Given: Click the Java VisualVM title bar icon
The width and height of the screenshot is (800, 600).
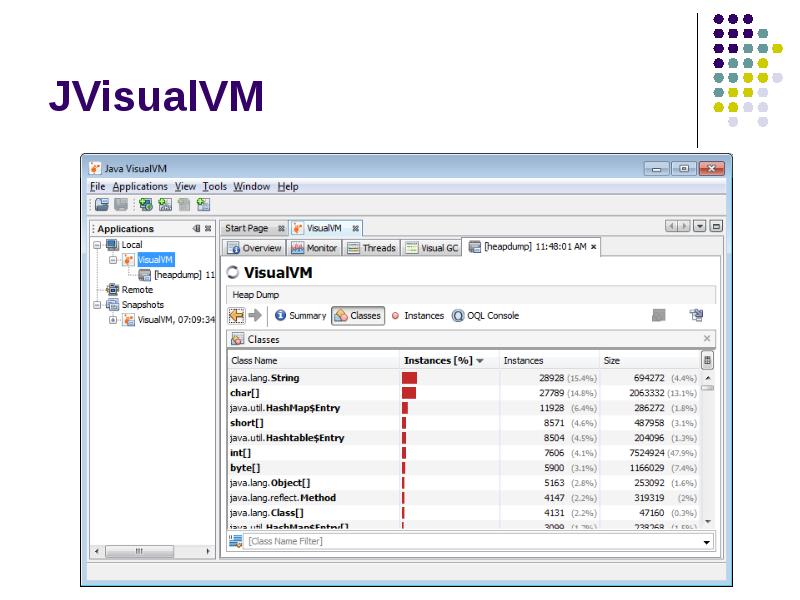Looking at the screenshot, I should pos(95,168).
